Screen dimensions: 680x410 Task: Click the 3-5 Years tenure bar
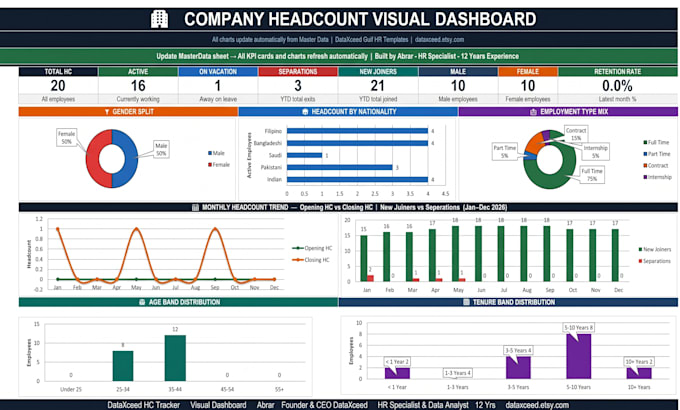tap(518, 367)
